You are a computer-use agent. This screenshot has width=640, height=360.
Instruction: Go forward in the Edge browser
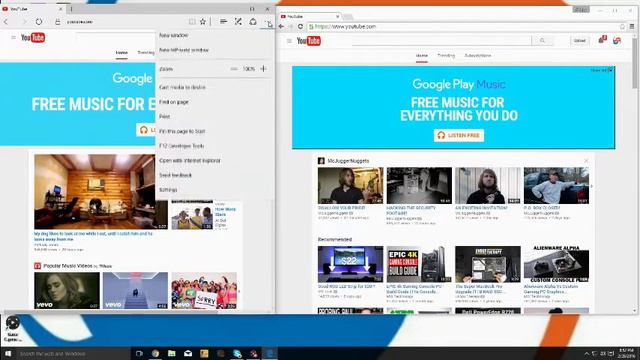coord(23,22)
